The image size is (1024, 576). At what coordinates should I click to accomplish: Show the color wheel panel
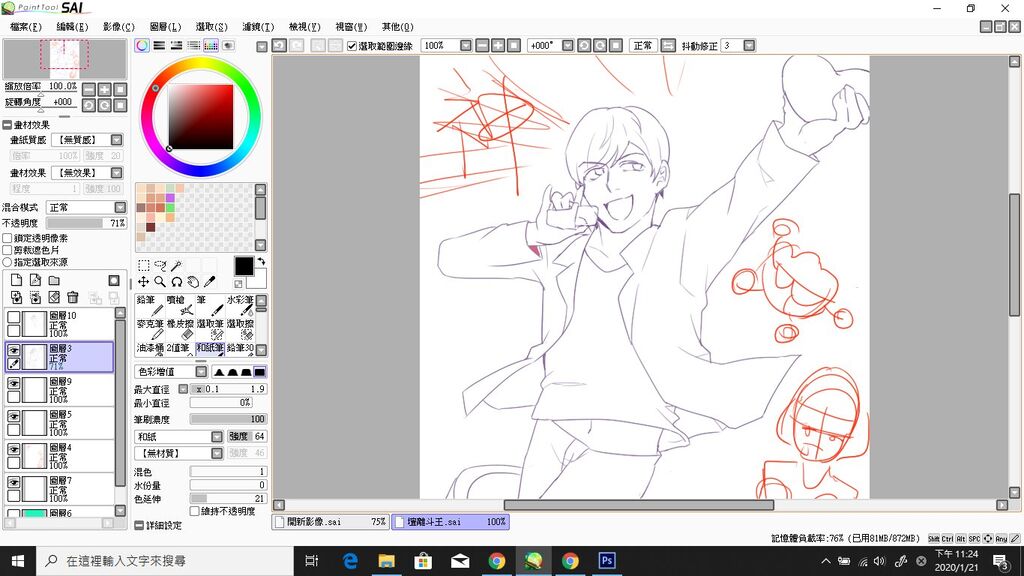point(142,45)
